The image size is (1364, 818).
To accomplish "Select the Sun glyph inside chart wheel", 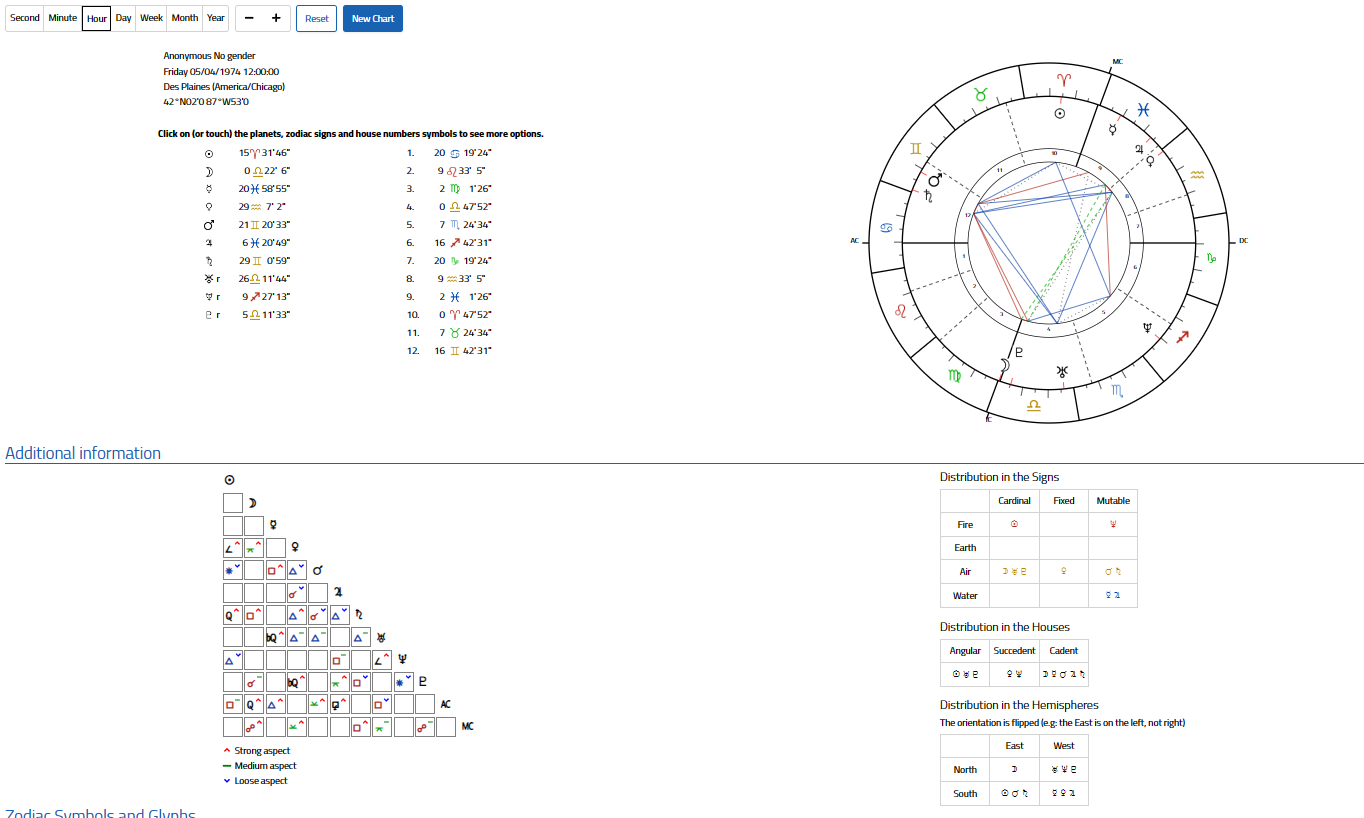I will [x=1060, y=113].
